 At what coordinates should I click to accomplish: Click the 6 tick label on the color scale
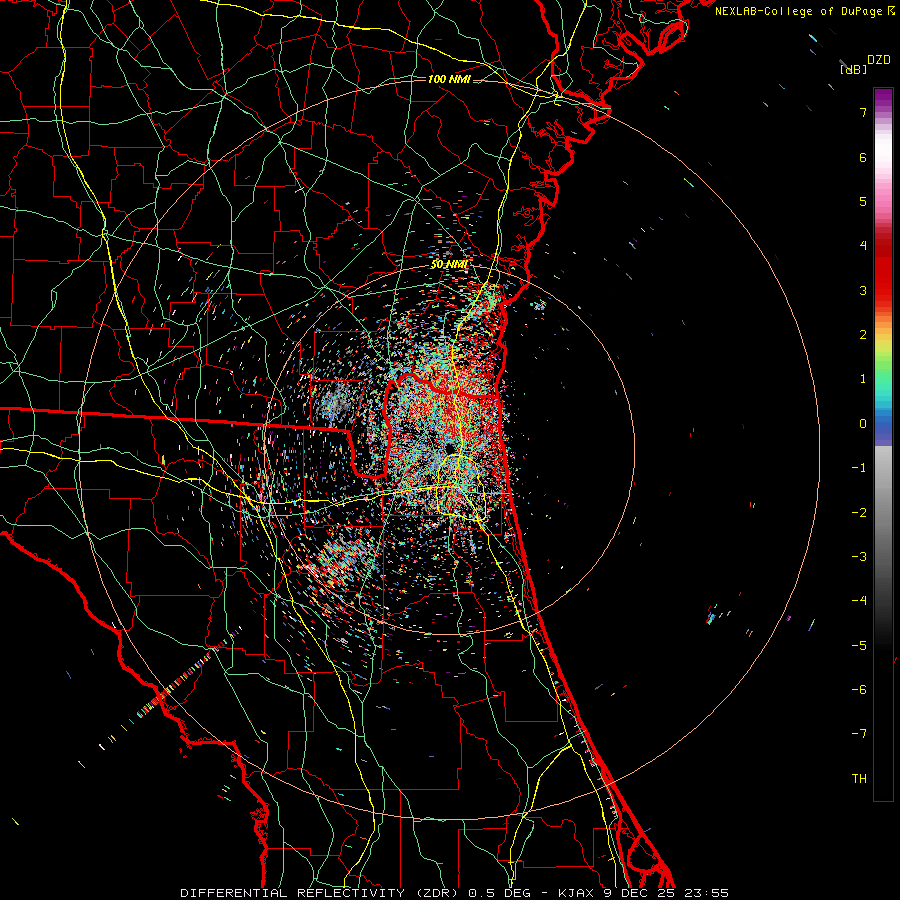[863, 157]
